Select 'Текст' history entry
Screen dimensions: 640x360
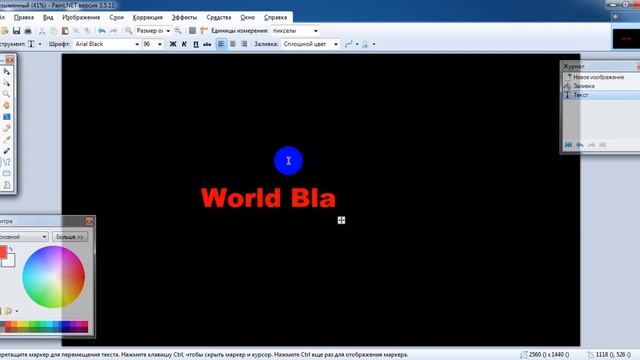click(601, 95)
